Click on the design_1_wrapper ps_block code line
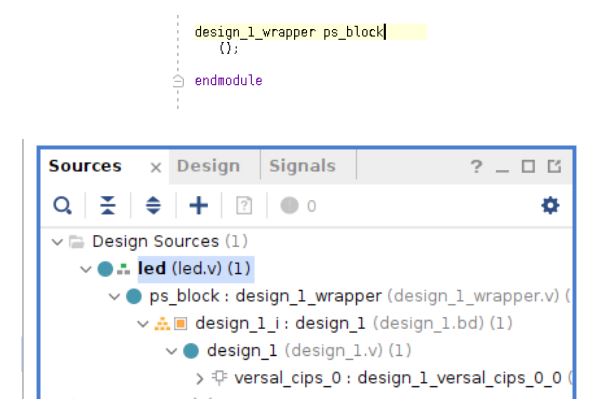 tap(310, 32)
